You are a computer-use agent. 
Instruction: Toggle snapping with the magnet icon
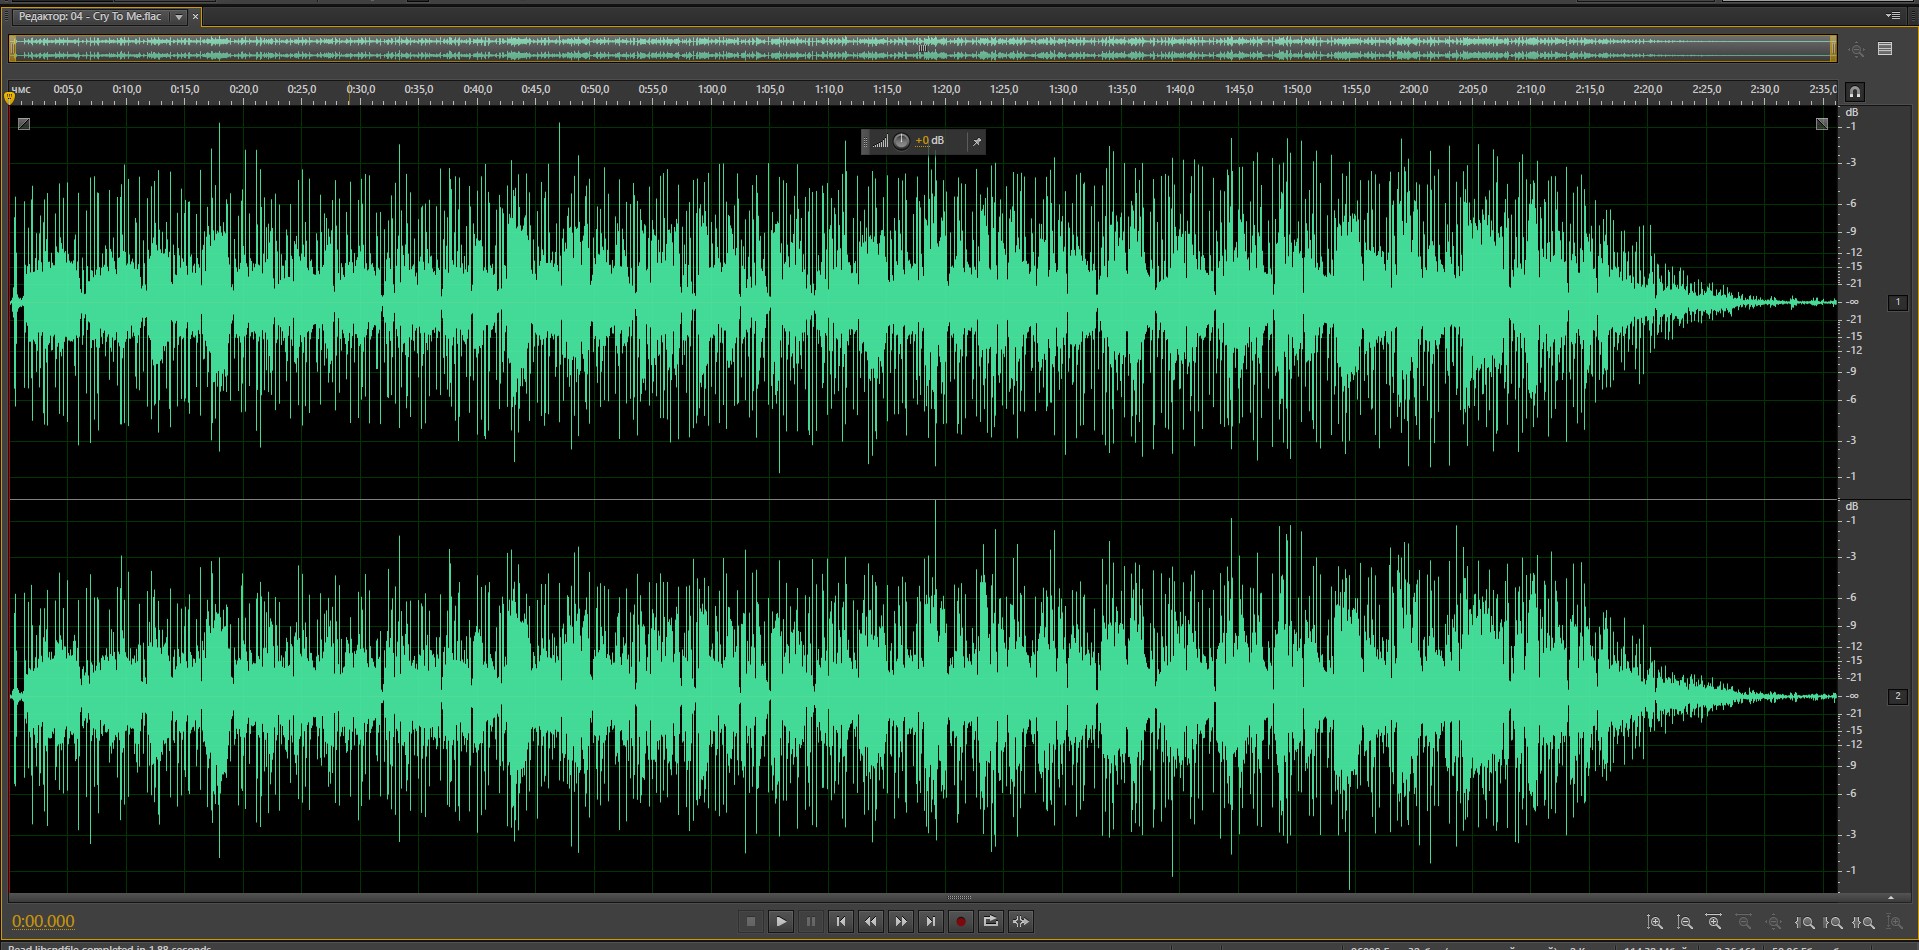pyautogui.click(x=1854, y=92)
